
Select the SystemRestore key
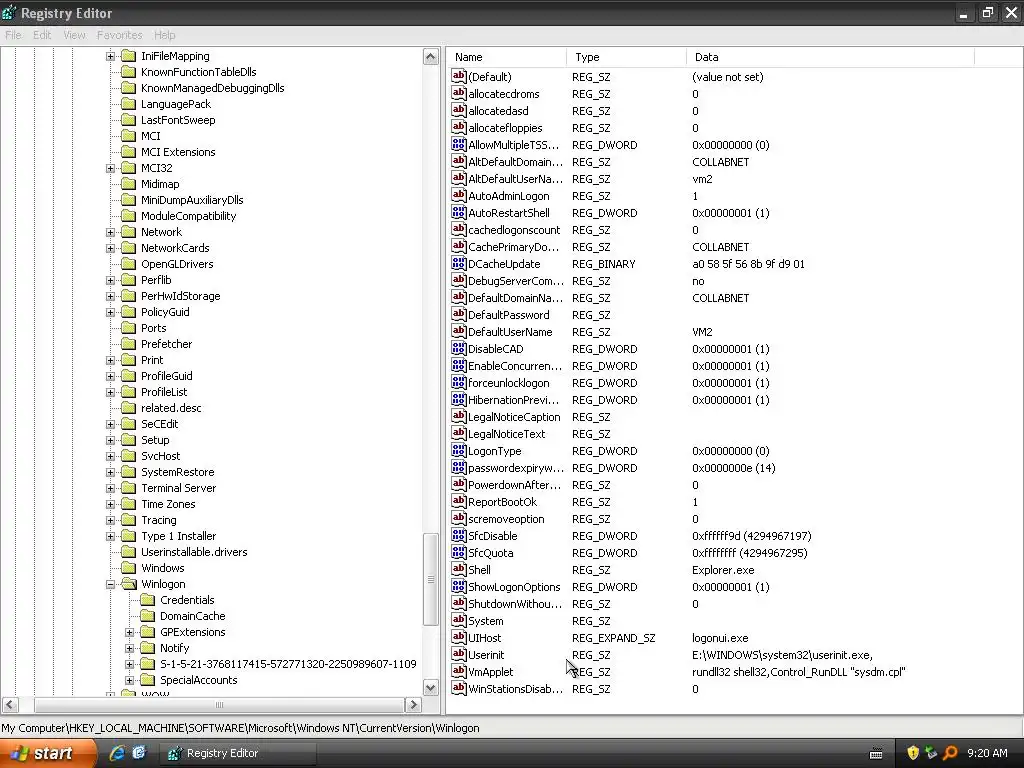coord(178,472)
